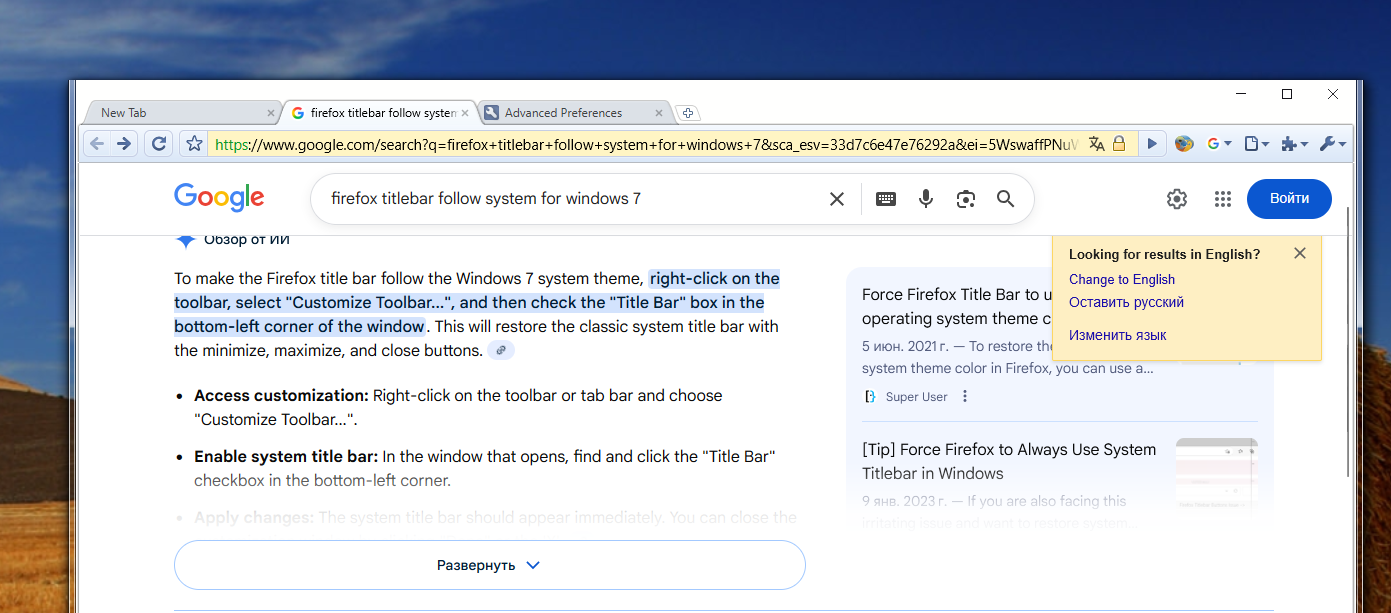1391x613 pixels.
Task: Expand the dropdown arrow beside the page icon
Action: (x=1265, y=144)
